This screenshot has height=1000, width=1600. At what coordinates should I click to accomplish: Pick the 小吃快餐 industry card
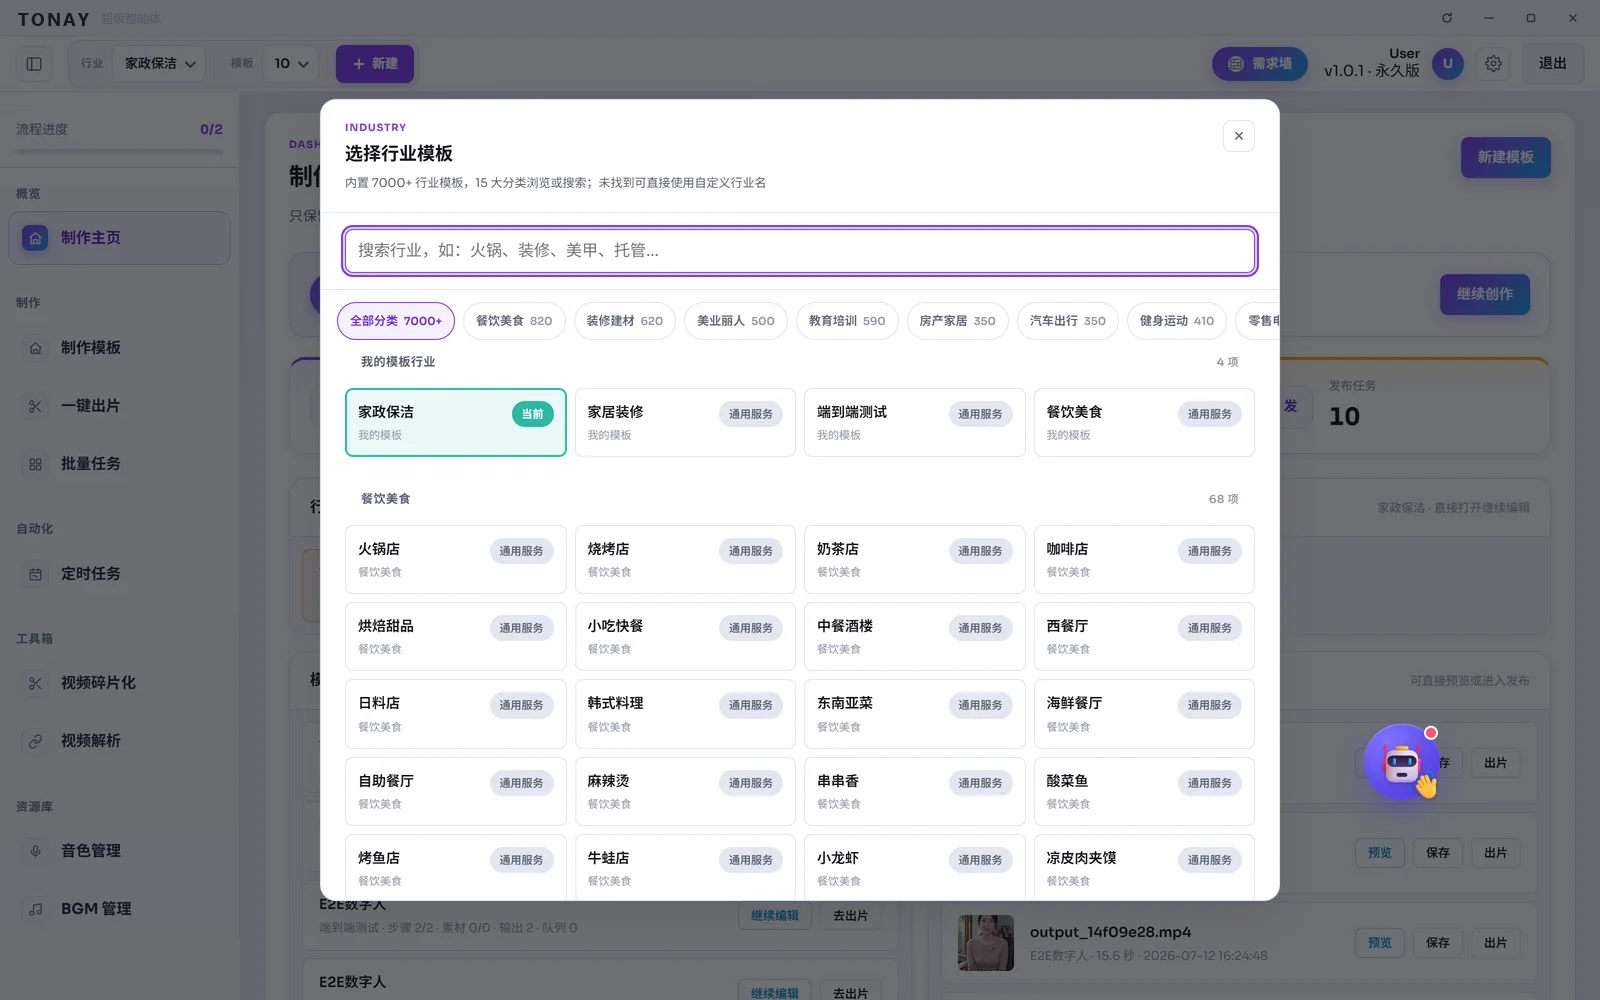tap(685, 636)
